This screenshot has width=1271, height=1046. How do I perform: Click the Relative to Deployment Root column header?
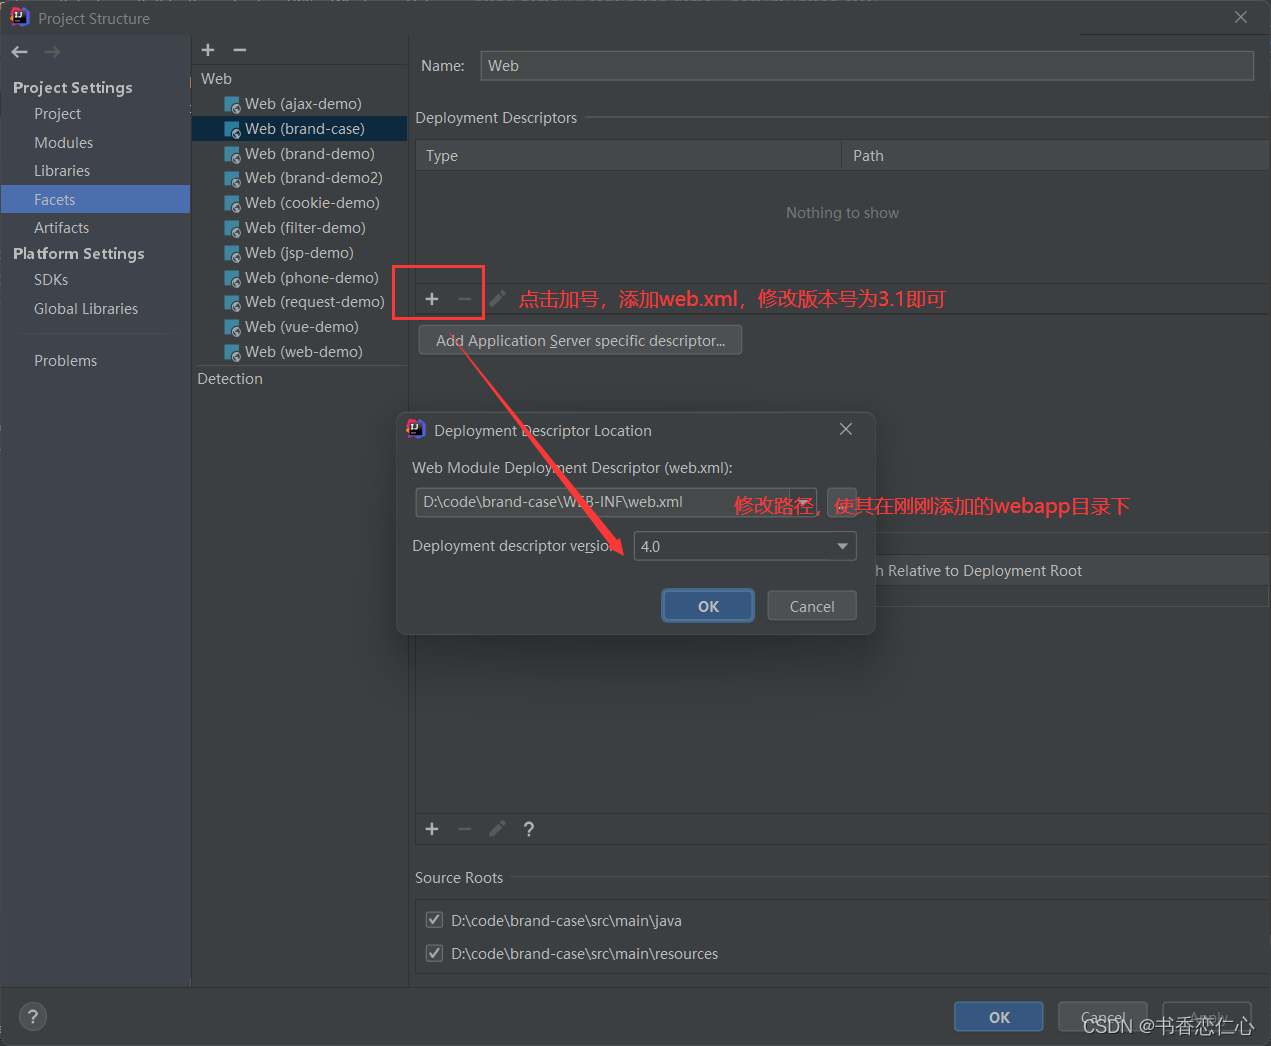[x=1072, y=571]
